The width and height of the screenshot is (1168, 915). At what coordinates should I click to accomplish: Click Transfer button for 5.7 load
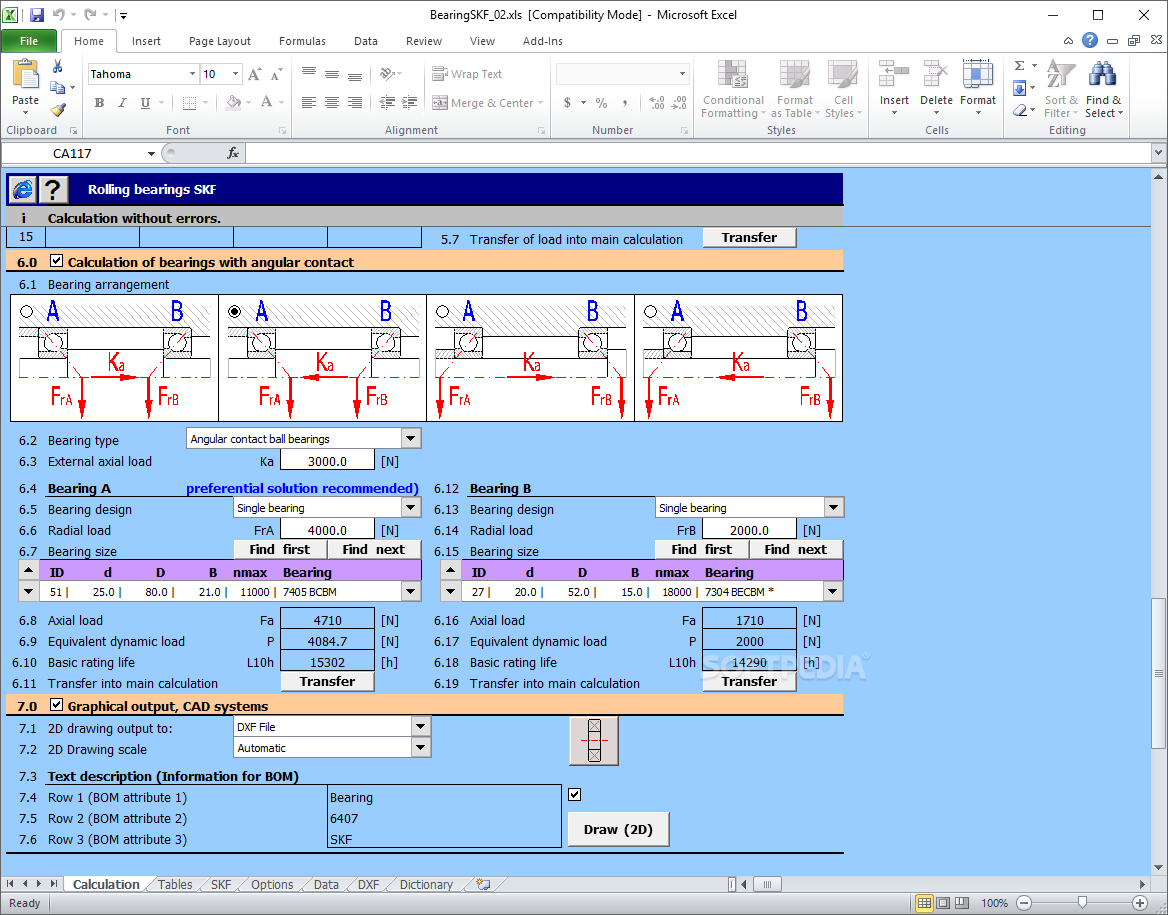pos(749,238)
